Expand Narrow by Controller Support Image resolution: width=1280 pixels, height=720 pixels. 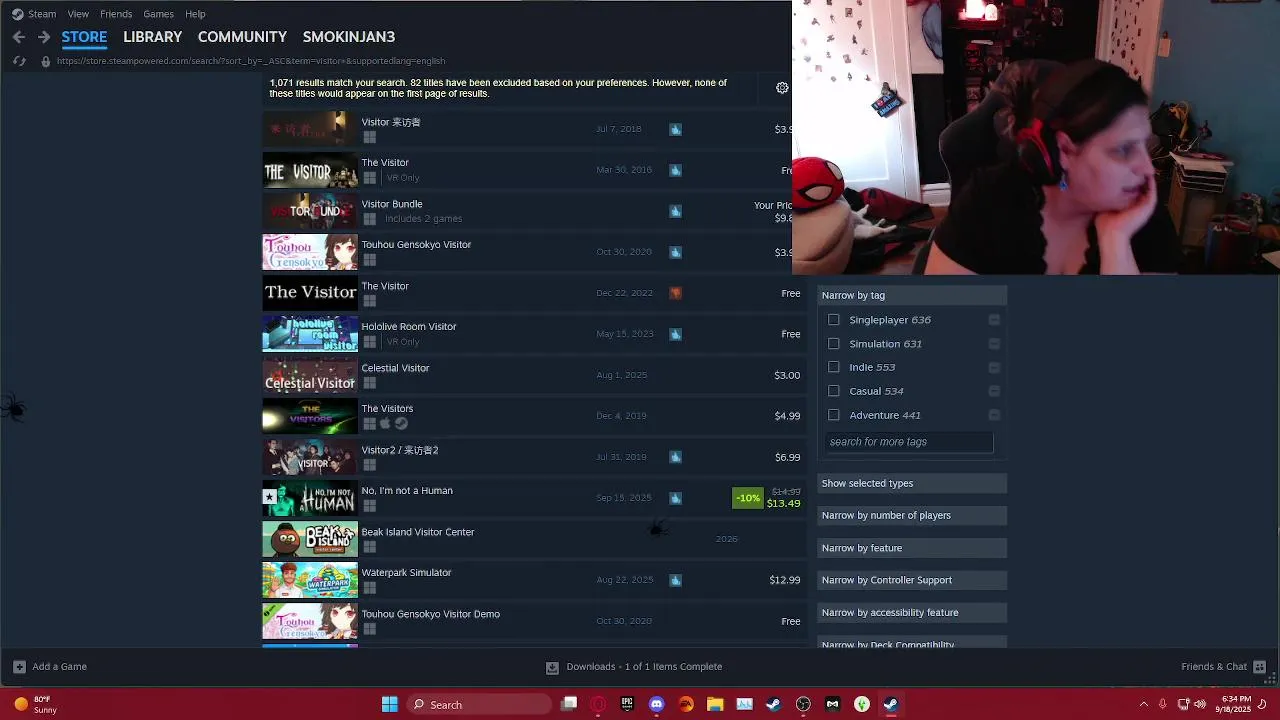(912, 580)
